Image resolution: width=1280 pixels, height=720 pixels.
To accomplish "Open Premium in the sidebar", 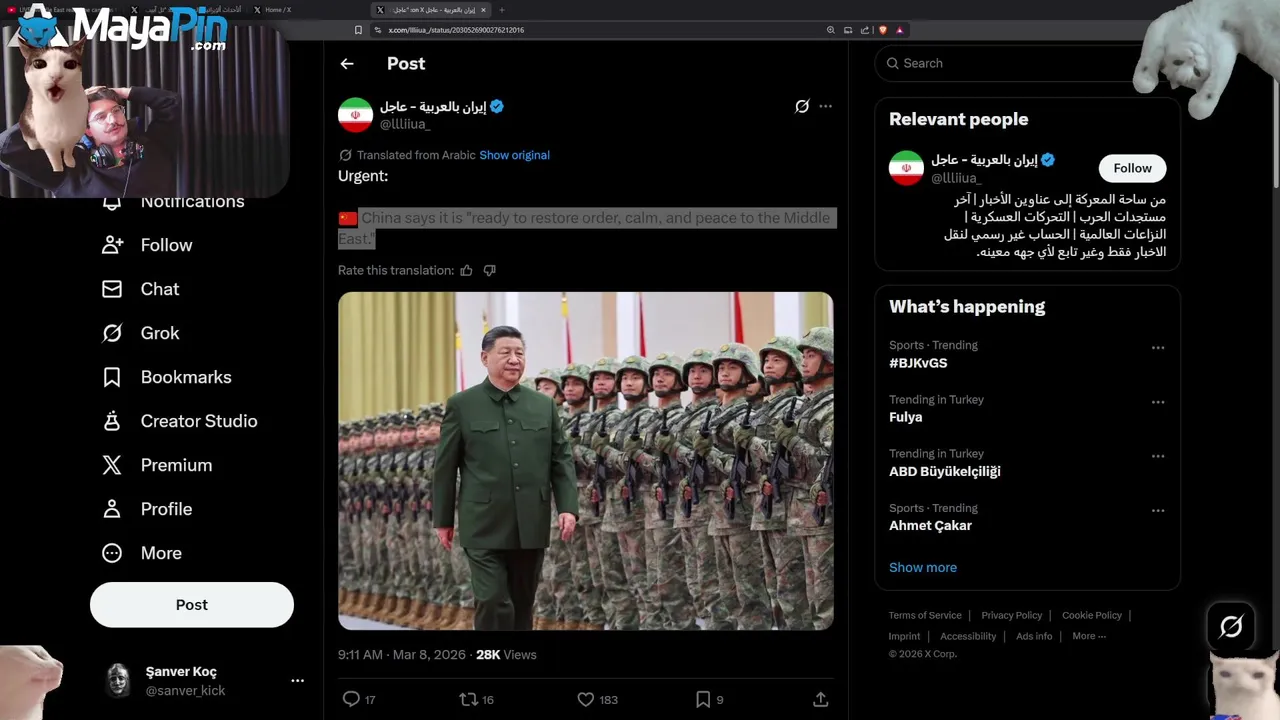I will (157, 465).
